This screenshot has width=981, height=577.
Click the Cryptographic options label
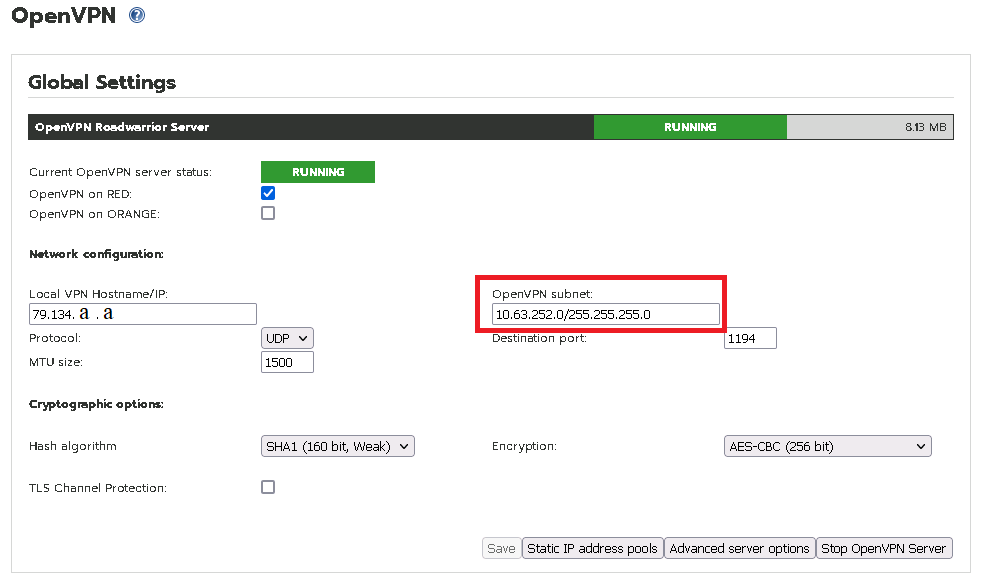[96, 404]
